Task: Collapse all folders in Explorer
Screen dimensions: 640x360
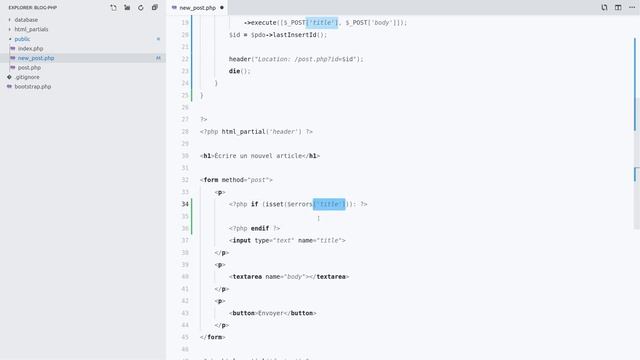Action: pos(155,7)
